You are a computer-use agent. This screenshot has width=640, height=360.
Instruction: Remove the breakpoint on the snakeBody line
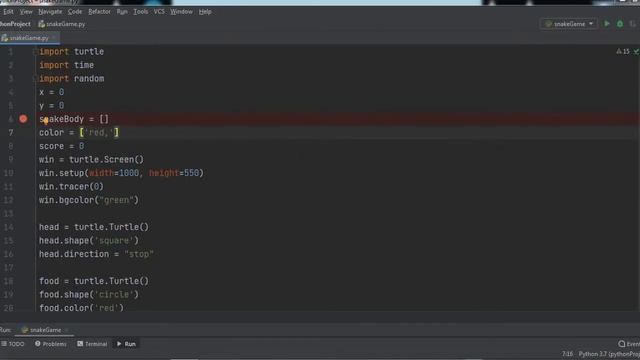[23, 119]
